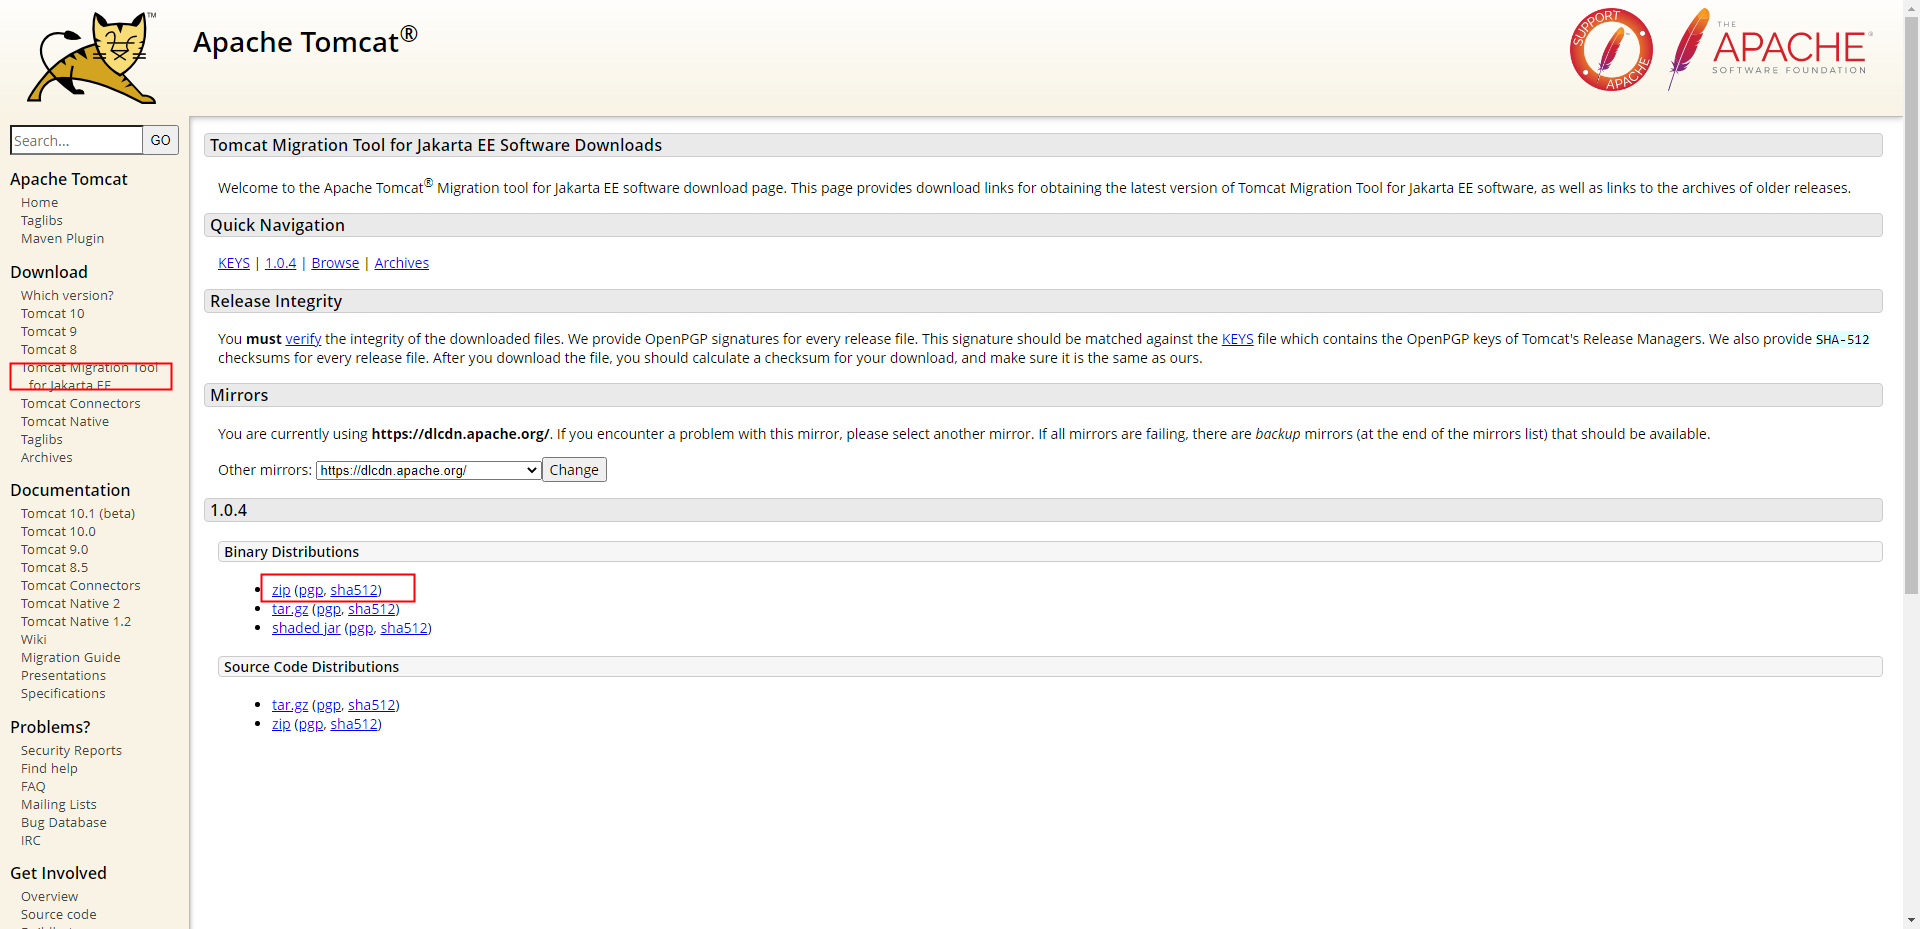Screen dimensions: 1920x929
Task: Open the Support Apache badge
Action: (x=1611, y=49)
